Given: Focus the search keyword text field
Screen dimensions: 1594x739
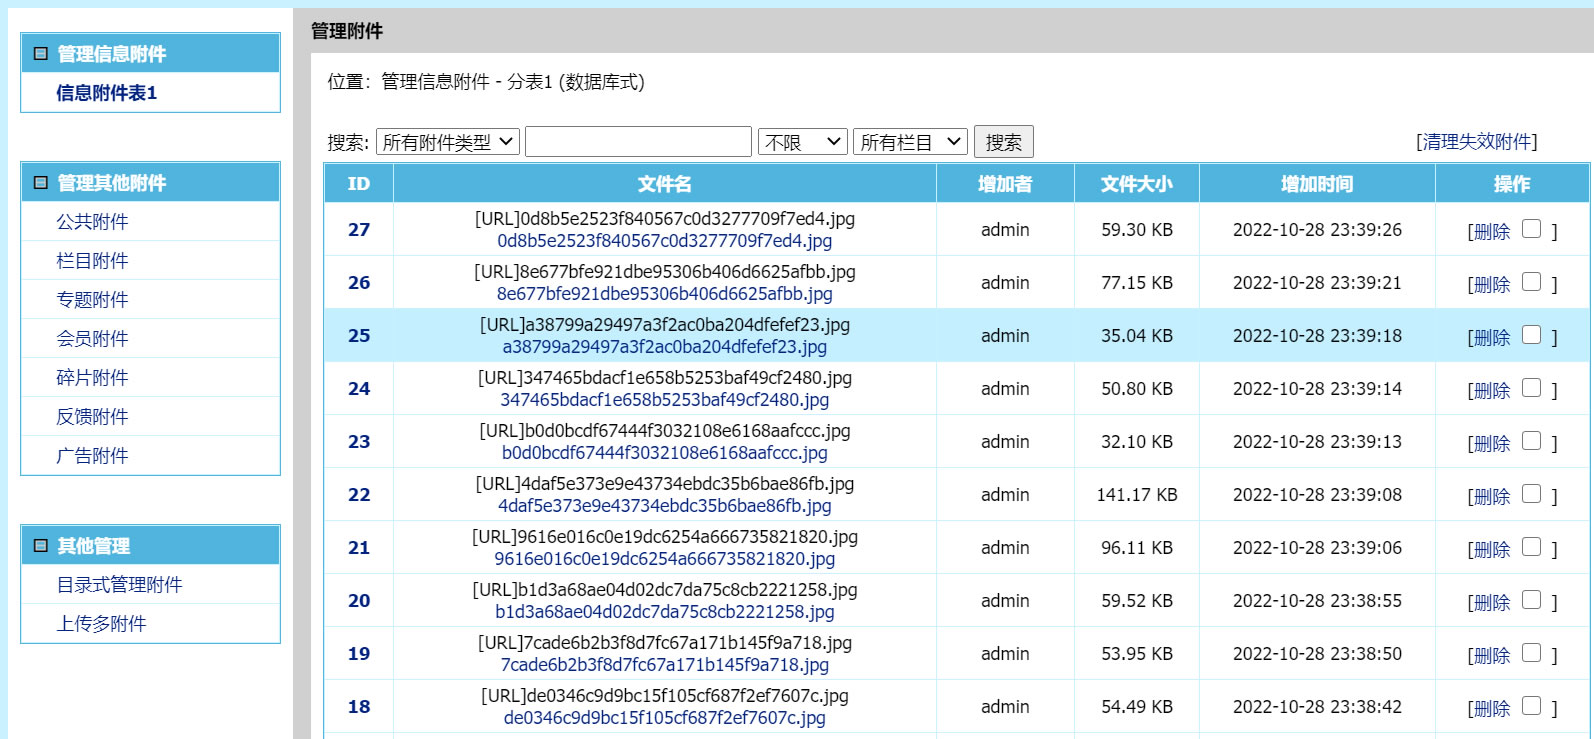Looking at the screenshot, I should (638, 142).
